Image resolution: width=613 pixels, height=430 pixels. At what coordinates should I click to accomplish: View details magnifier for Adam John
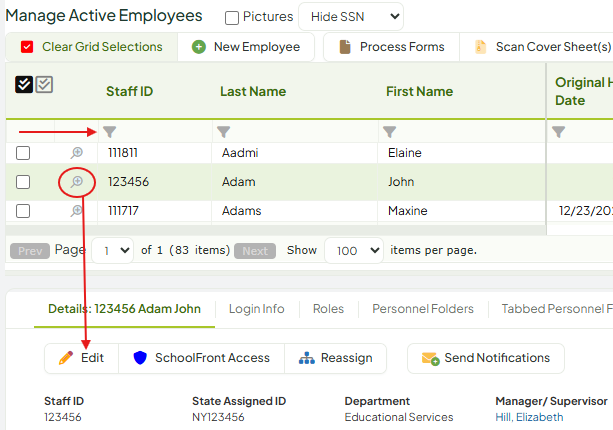(77, 182)
